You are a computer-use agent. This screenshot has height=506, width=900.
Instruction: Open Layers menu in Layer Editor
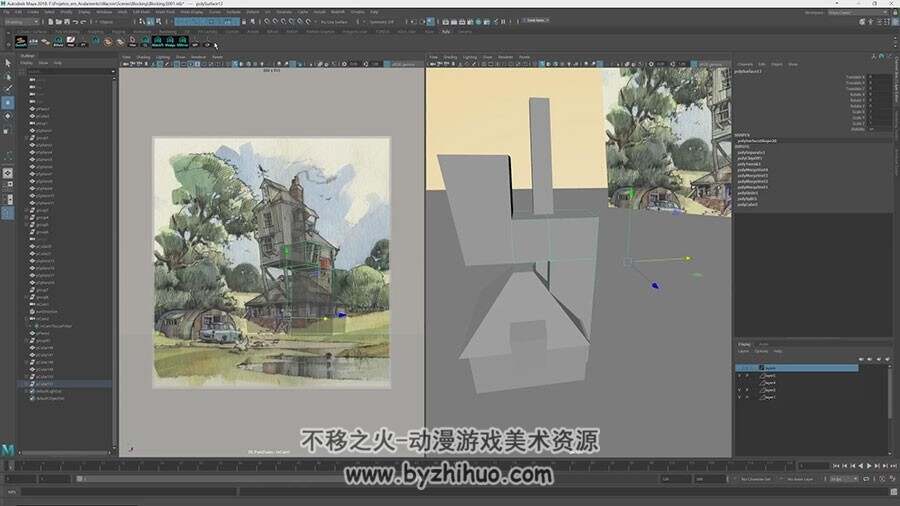743,351
